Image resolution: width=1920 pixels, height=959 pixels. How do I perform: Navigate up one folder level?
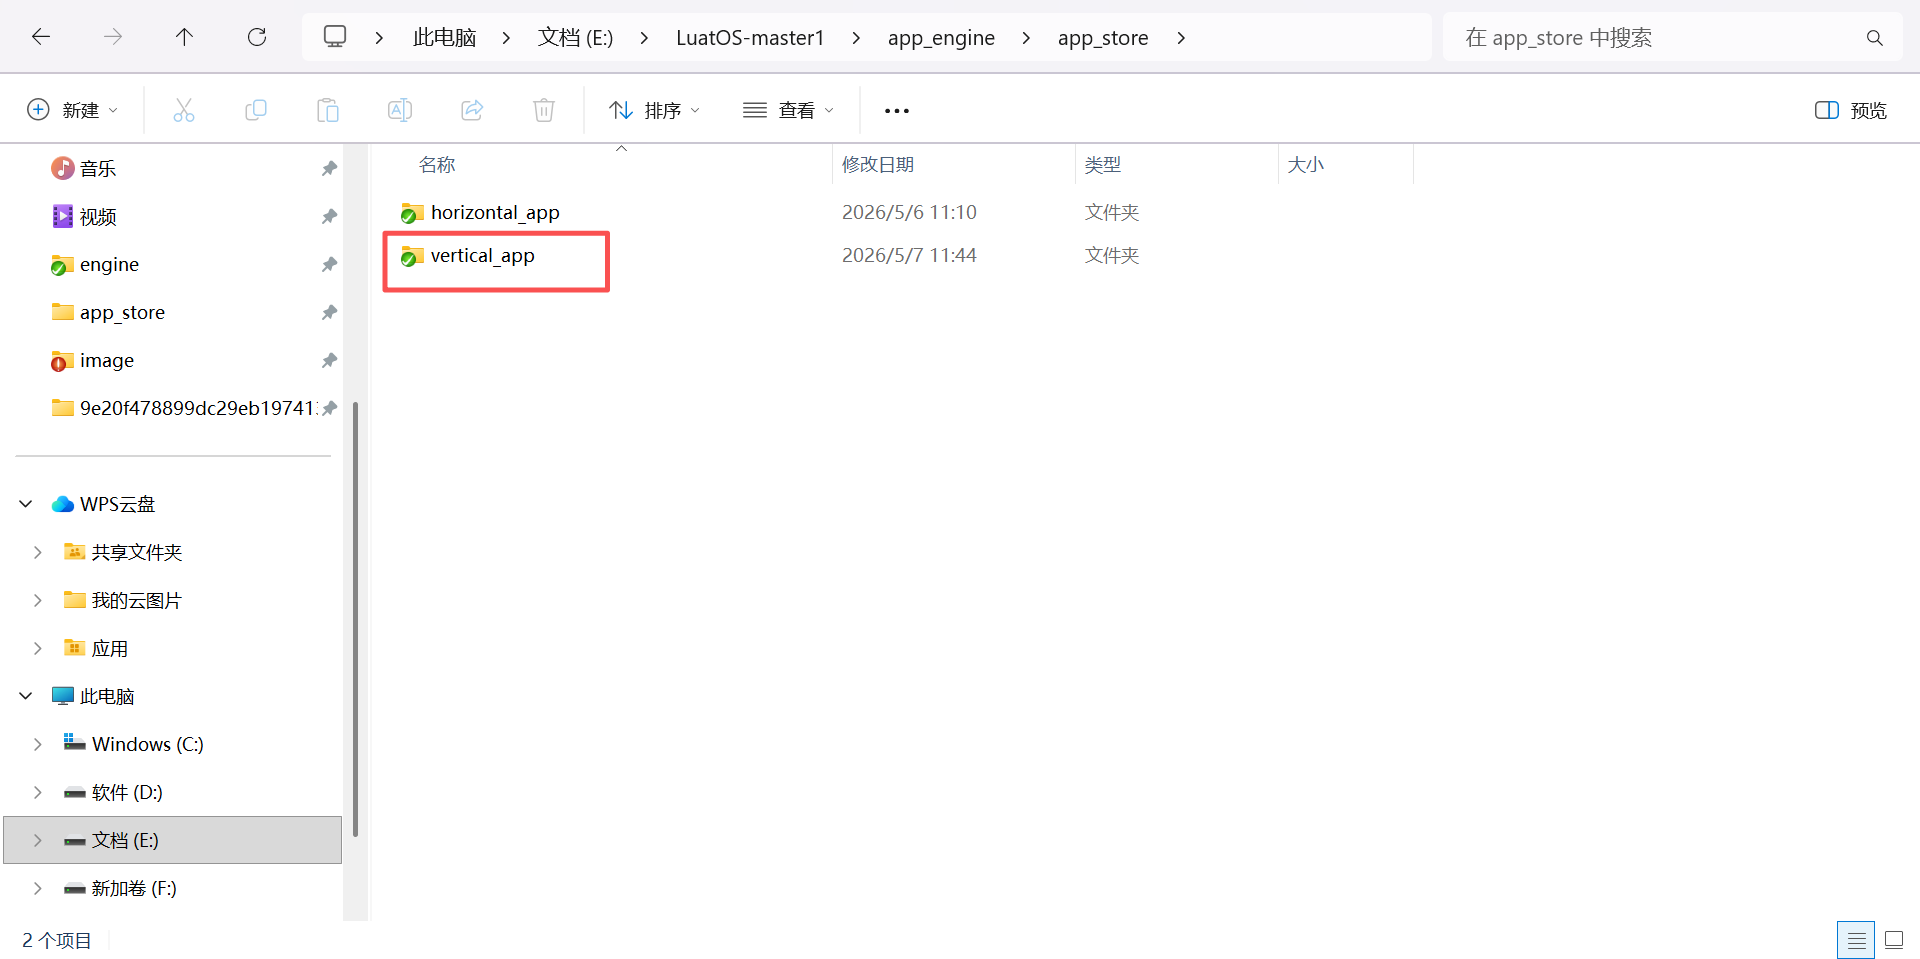click(185, 37)
